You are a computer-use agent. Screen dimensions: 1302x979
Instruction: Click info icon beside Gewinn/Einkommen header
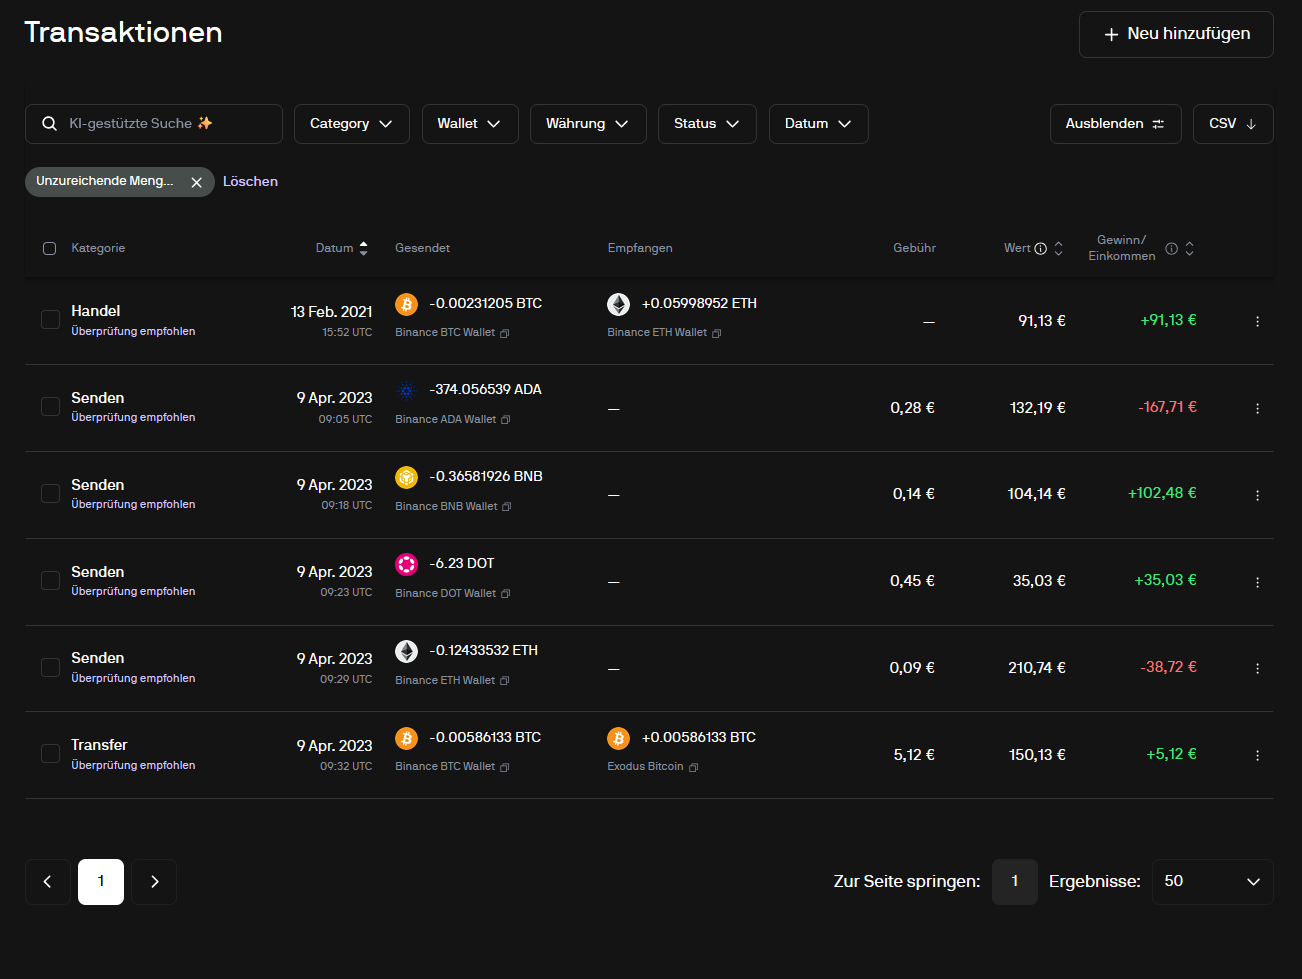[1171, 248]
